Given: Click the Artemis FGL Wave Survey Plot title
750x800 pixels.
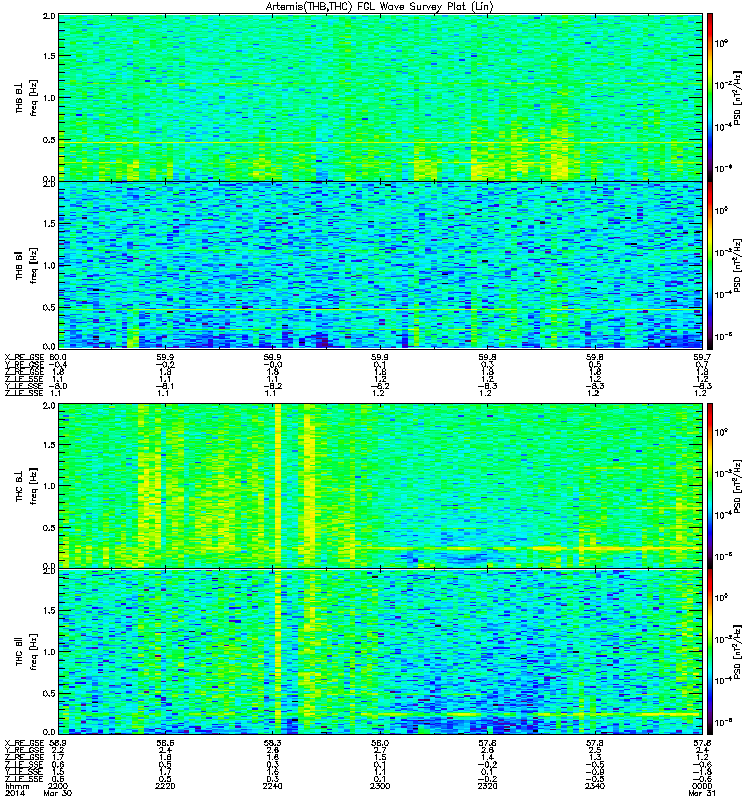Looking at the screenshot, I should tap(380, 7).
